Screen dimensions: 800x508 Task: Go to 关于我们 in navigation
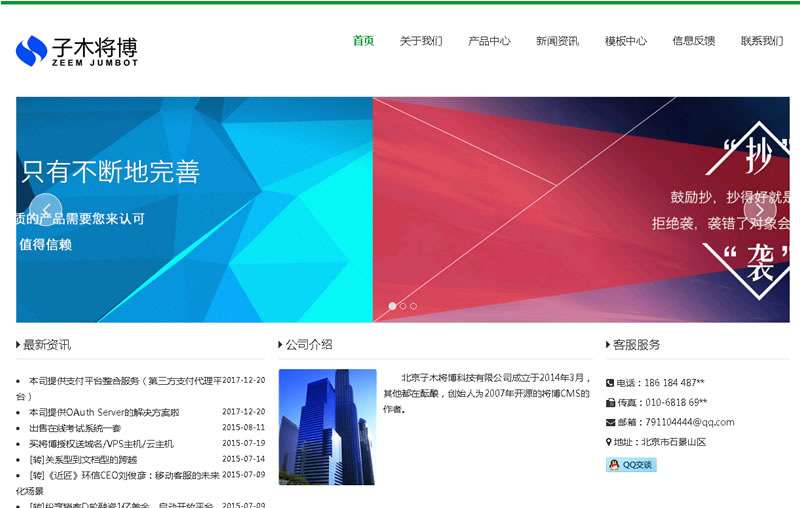(421, 41)
